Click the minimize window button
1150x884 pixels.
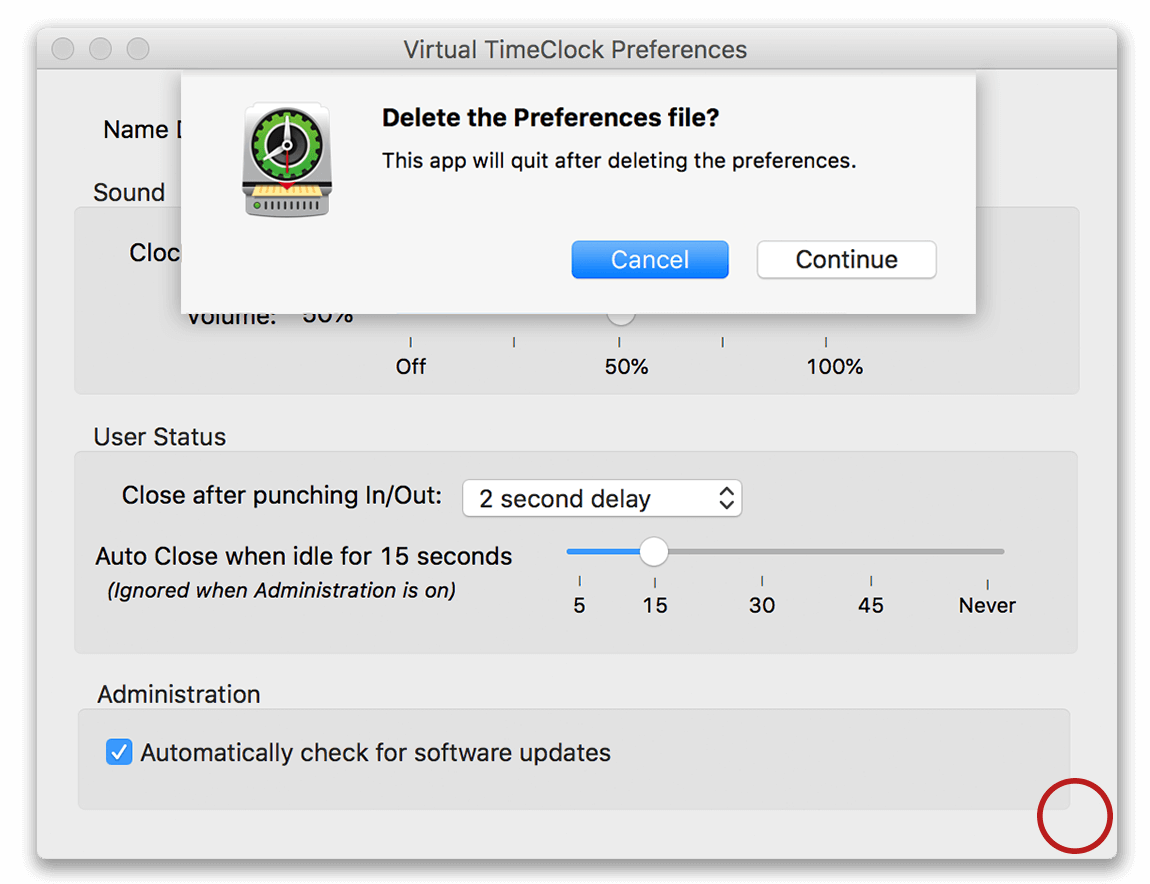100,48
